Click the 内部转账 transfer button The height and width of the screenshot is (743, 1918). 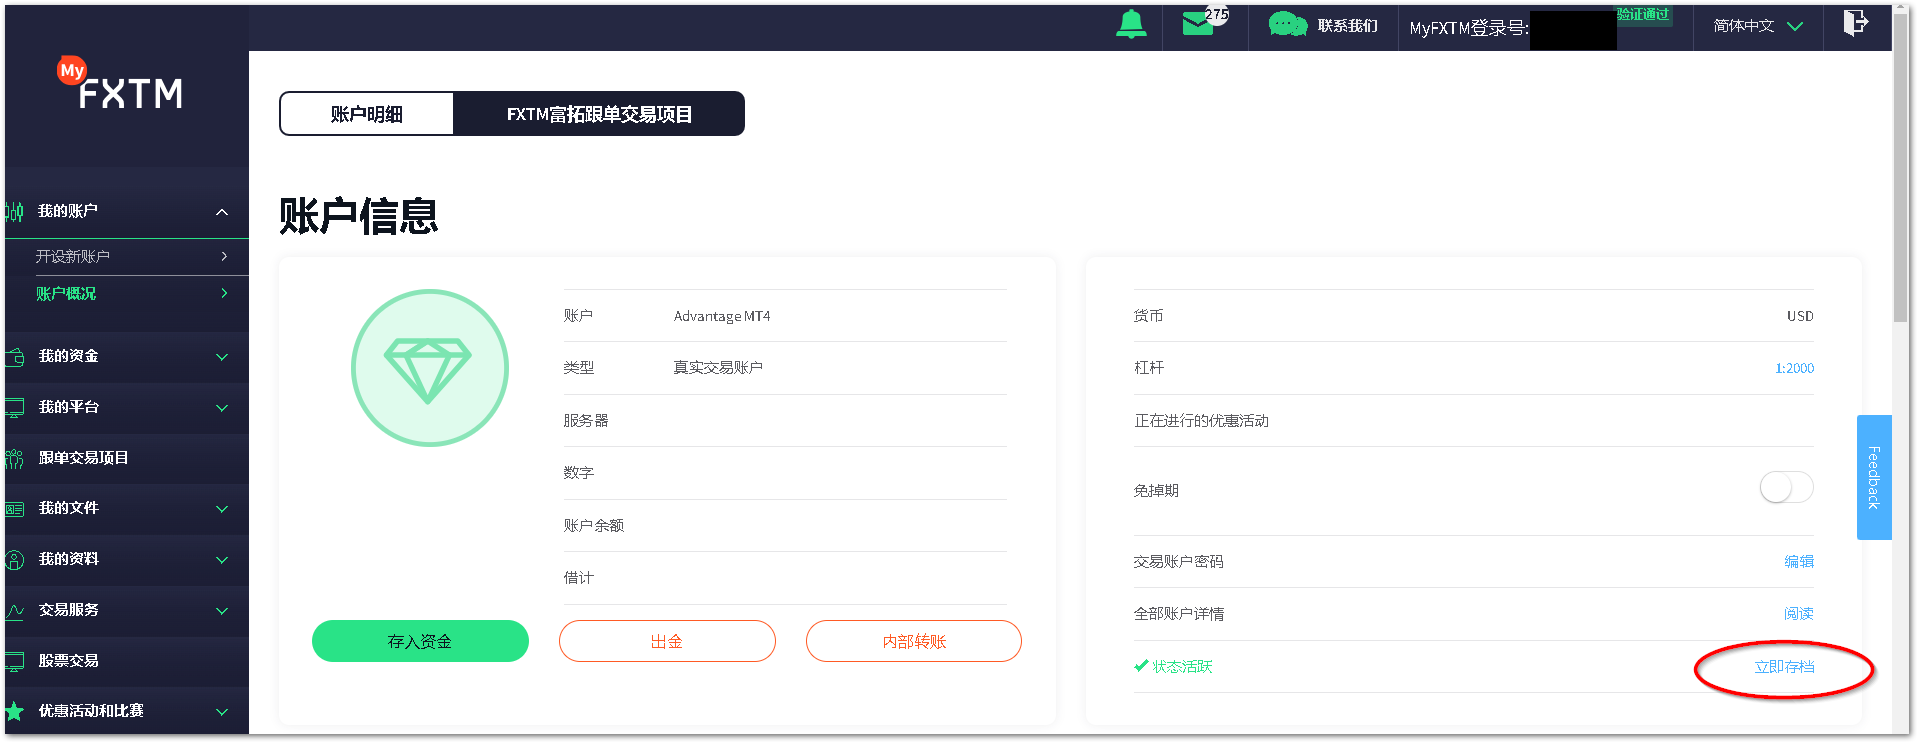914,641
